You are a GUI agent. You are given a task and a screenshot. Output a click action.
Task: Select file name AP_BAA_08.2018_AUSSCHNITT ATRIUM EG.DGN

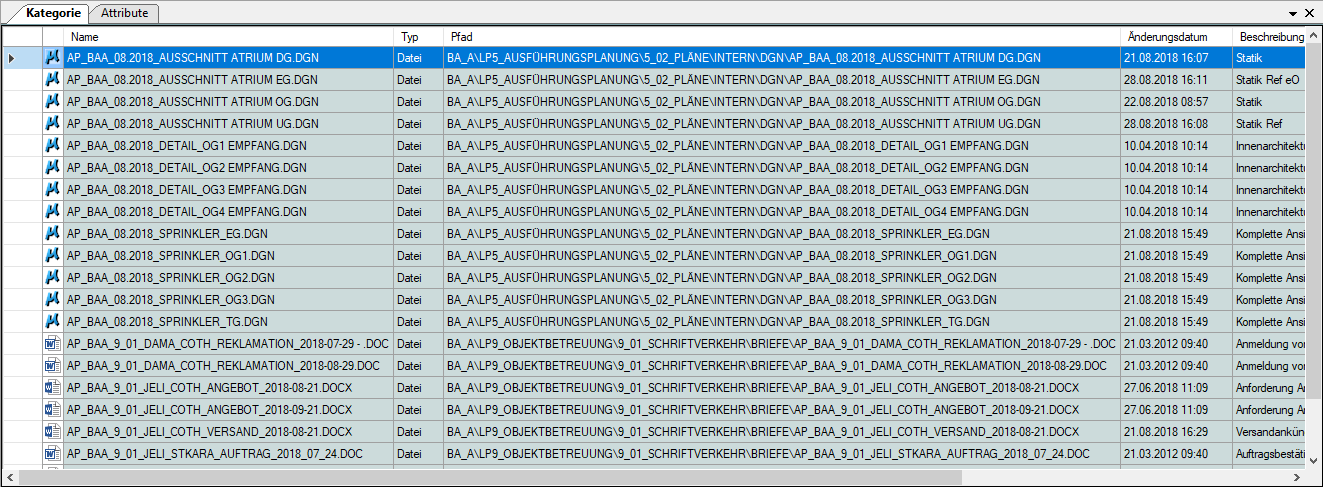click(x=192, y=80)
